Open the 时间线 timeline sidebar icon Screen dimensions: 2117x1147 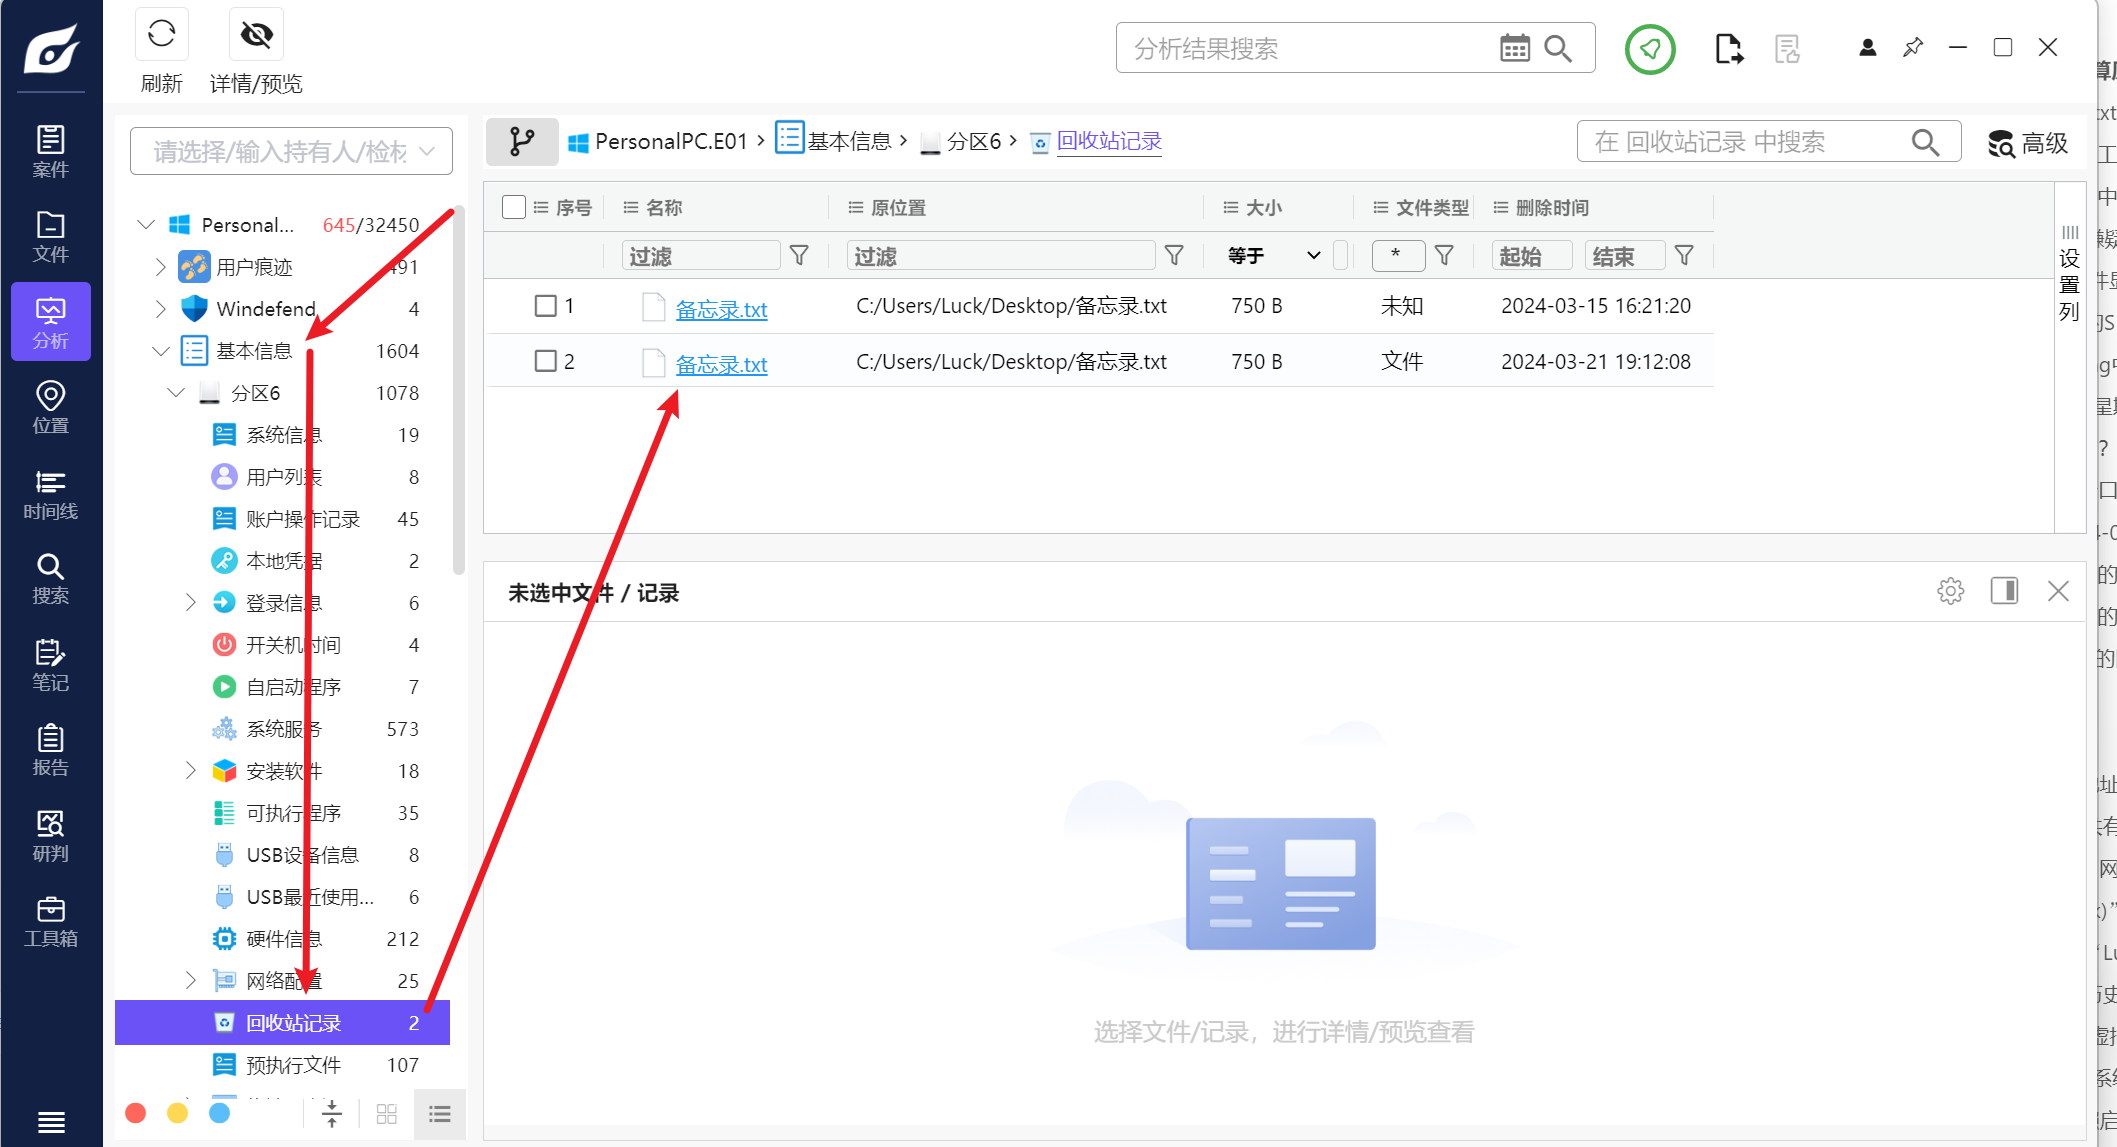click(50, 495)
